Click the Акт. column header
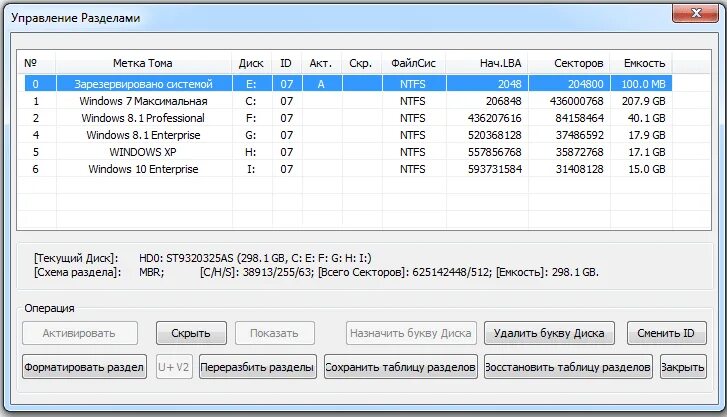The width and height of the screenshot is (727, 417). [321, 63]
